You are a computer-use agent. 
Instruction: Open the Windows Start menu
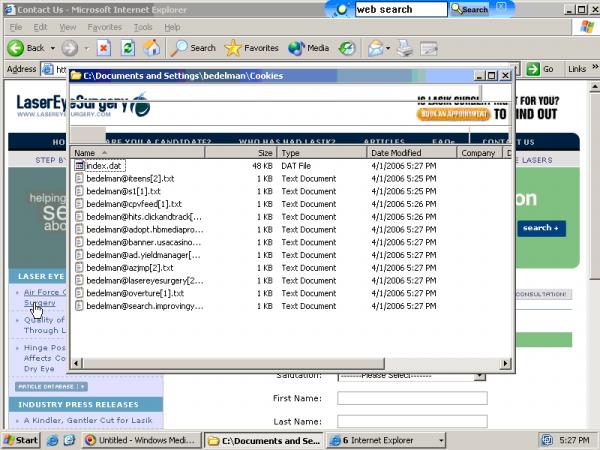coord(21,440)
